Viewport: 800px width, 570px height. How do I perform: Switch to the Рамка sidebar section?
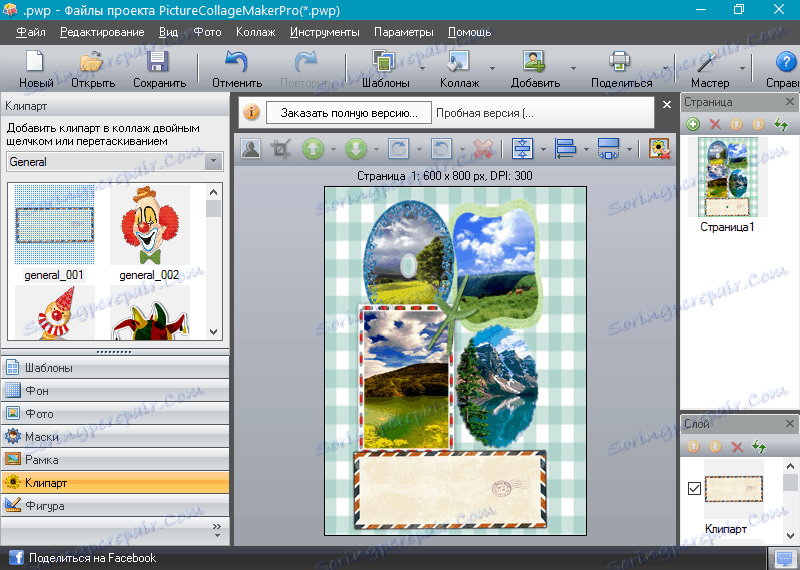pos(115,459)
